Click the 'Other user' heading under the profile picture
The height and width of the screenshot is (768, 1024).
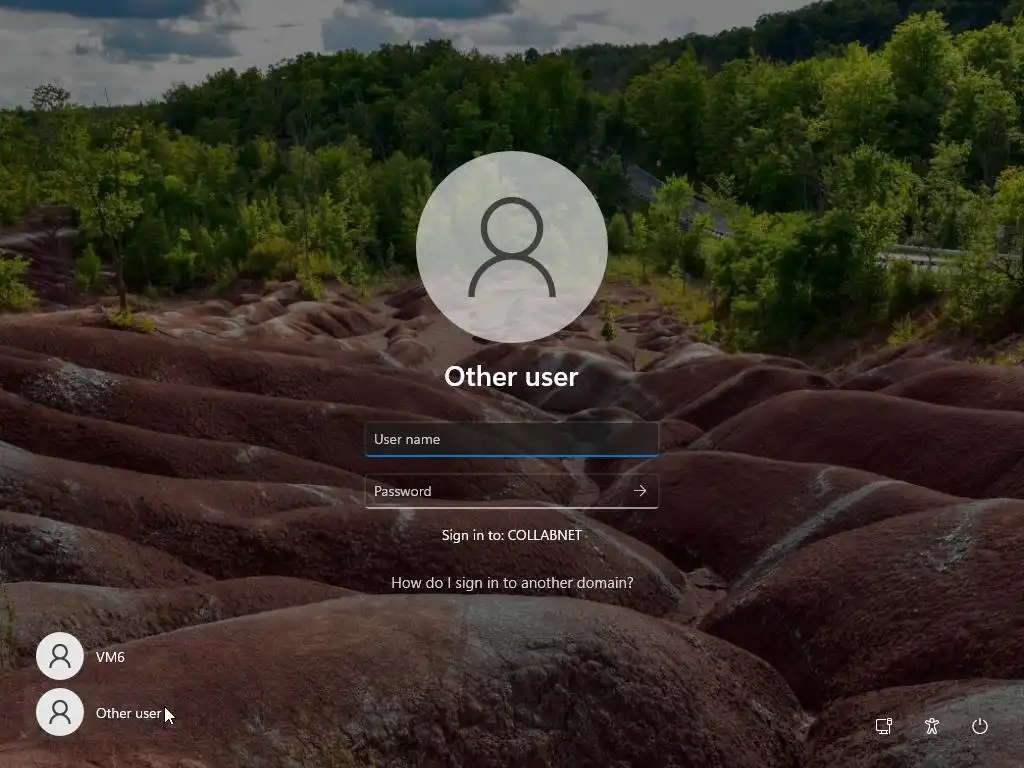511,377
